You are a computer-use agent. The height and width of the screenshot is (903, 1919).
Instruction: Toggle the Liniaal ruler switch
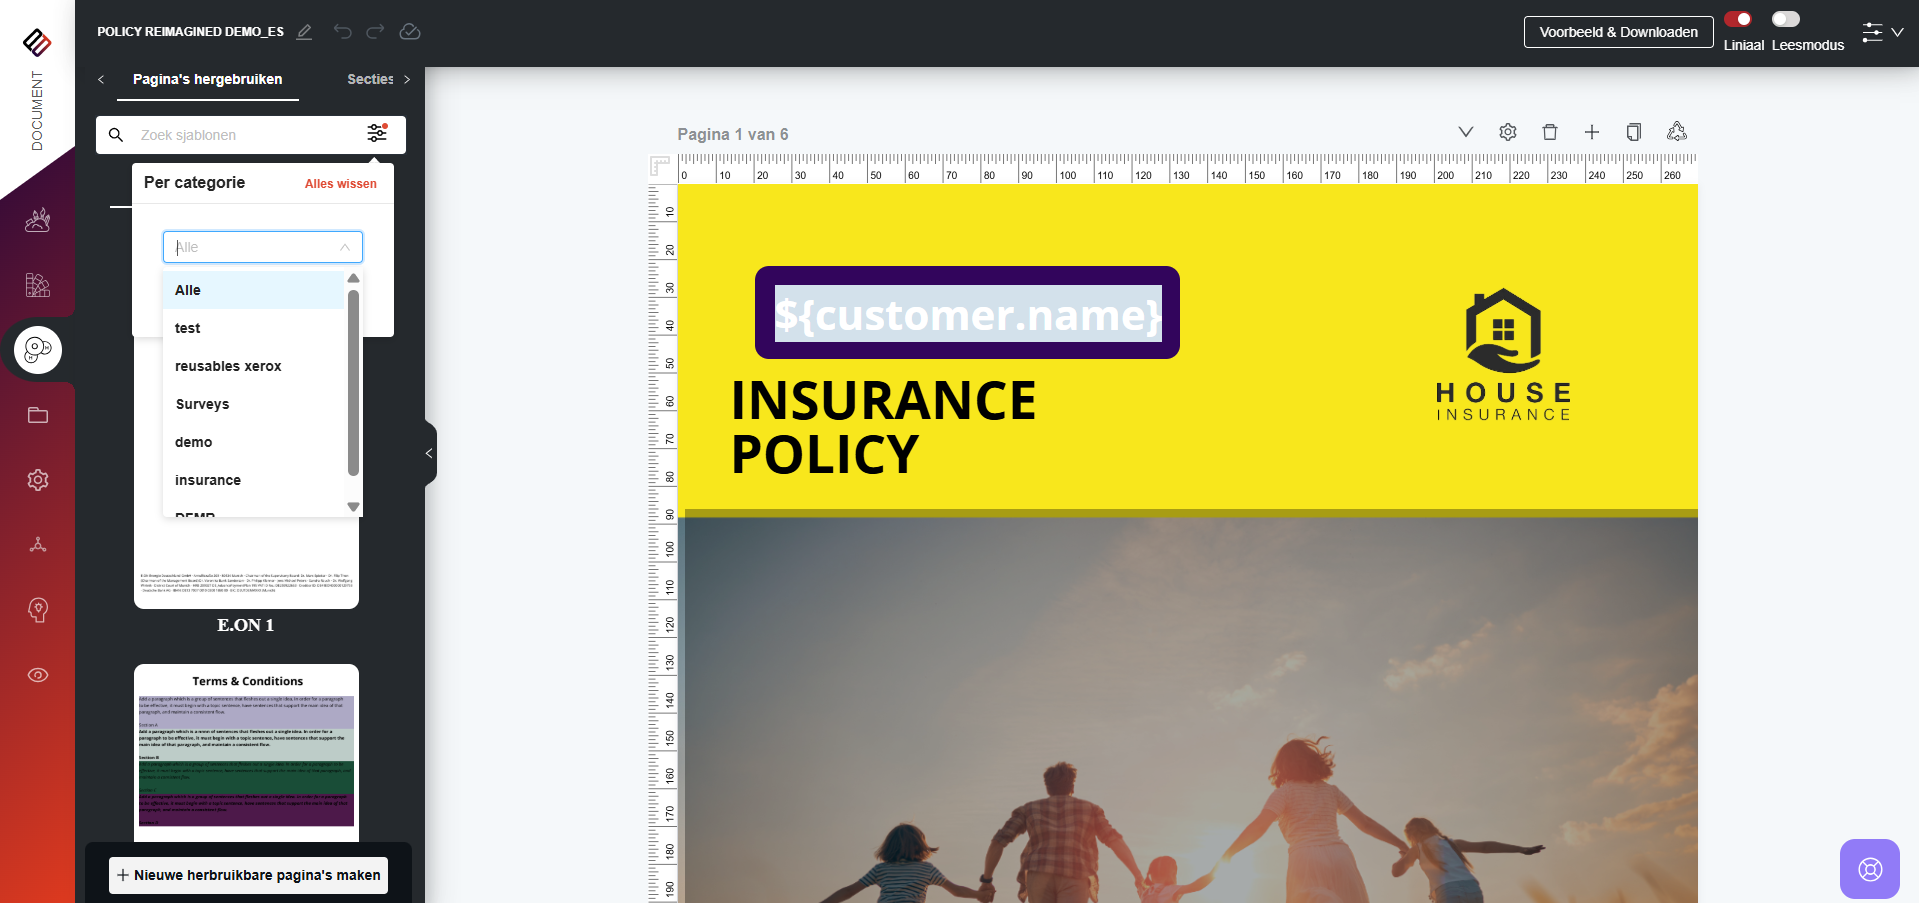click(1738, 19)
